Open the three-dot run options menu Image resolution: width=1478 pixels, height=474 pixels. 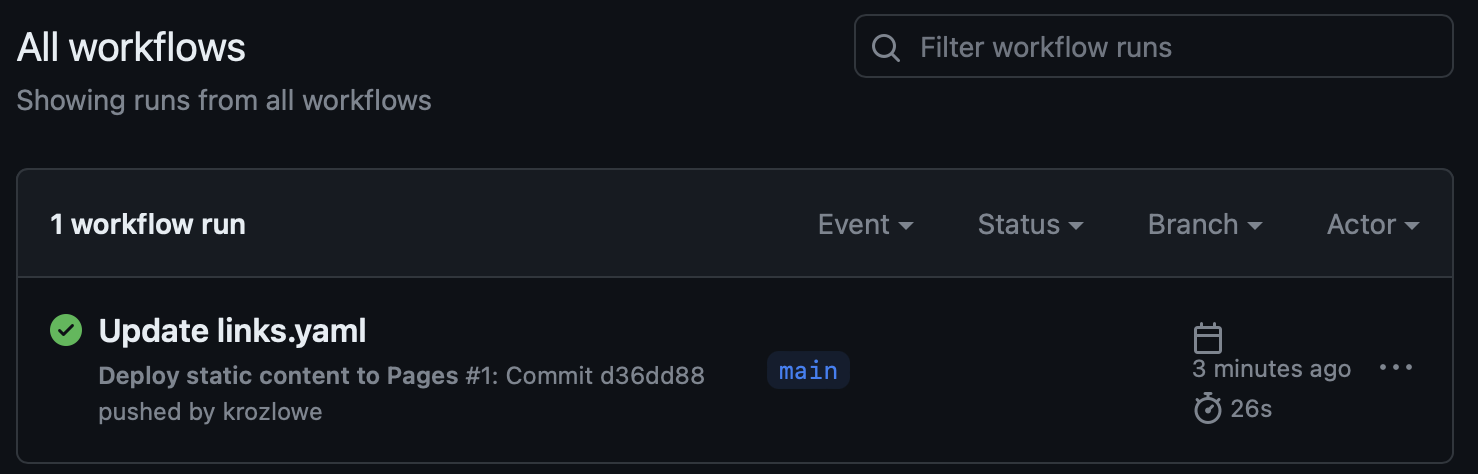(x=1396, y=368)
